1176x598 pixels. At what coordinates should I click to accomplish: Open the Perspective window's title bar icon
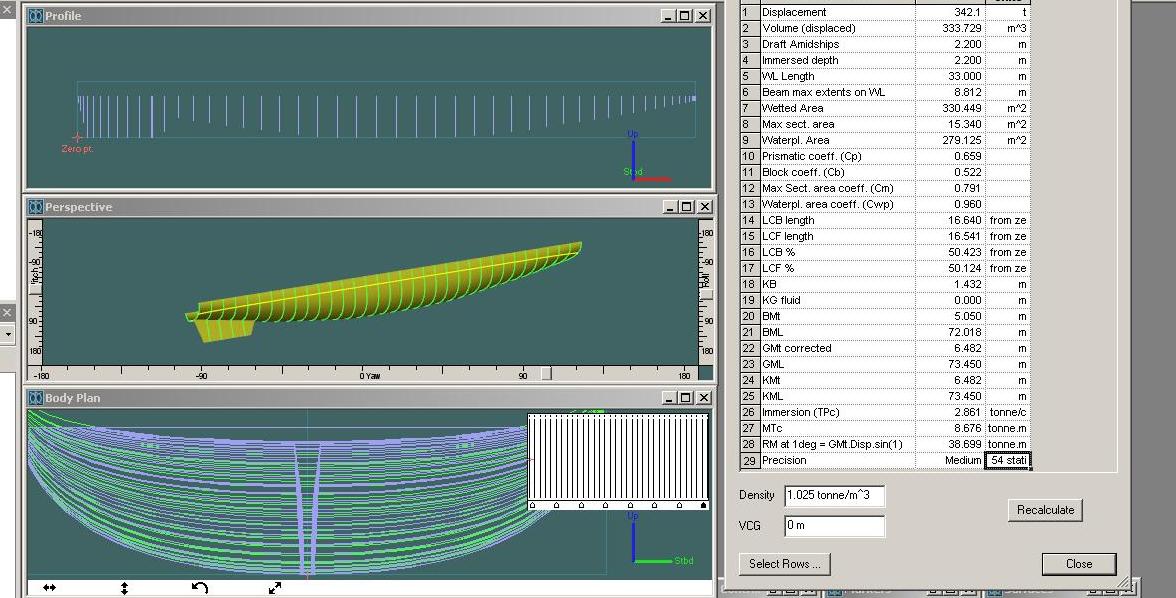click(x=35, y=207)
